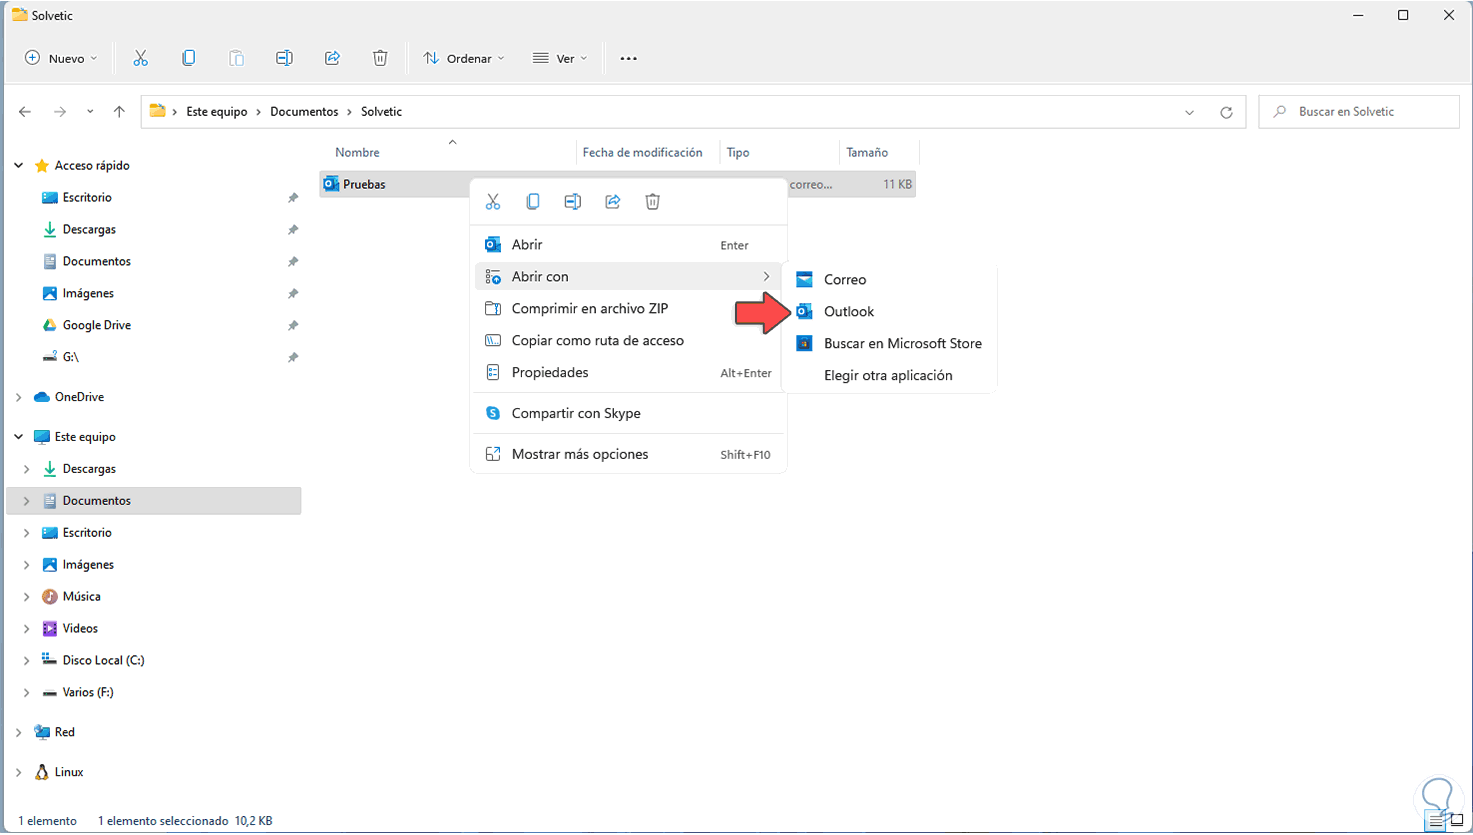
Task: Click the Share icon in the toolbar
Action: 332,58
